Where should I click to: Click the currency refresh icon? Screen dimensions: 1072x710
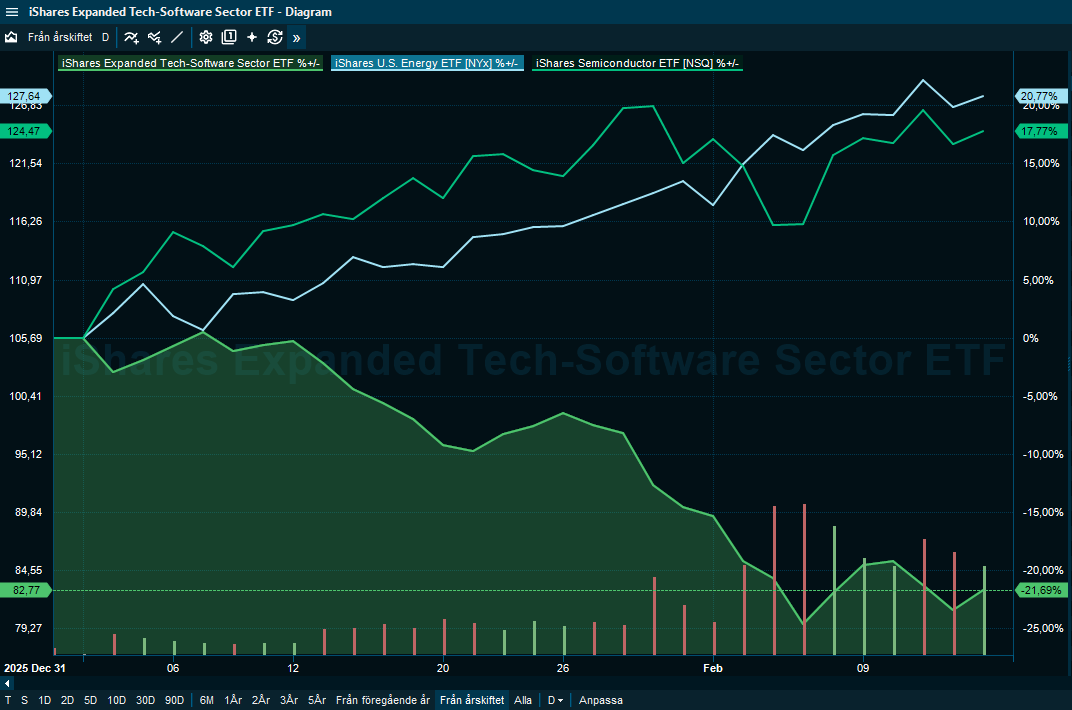275,37
